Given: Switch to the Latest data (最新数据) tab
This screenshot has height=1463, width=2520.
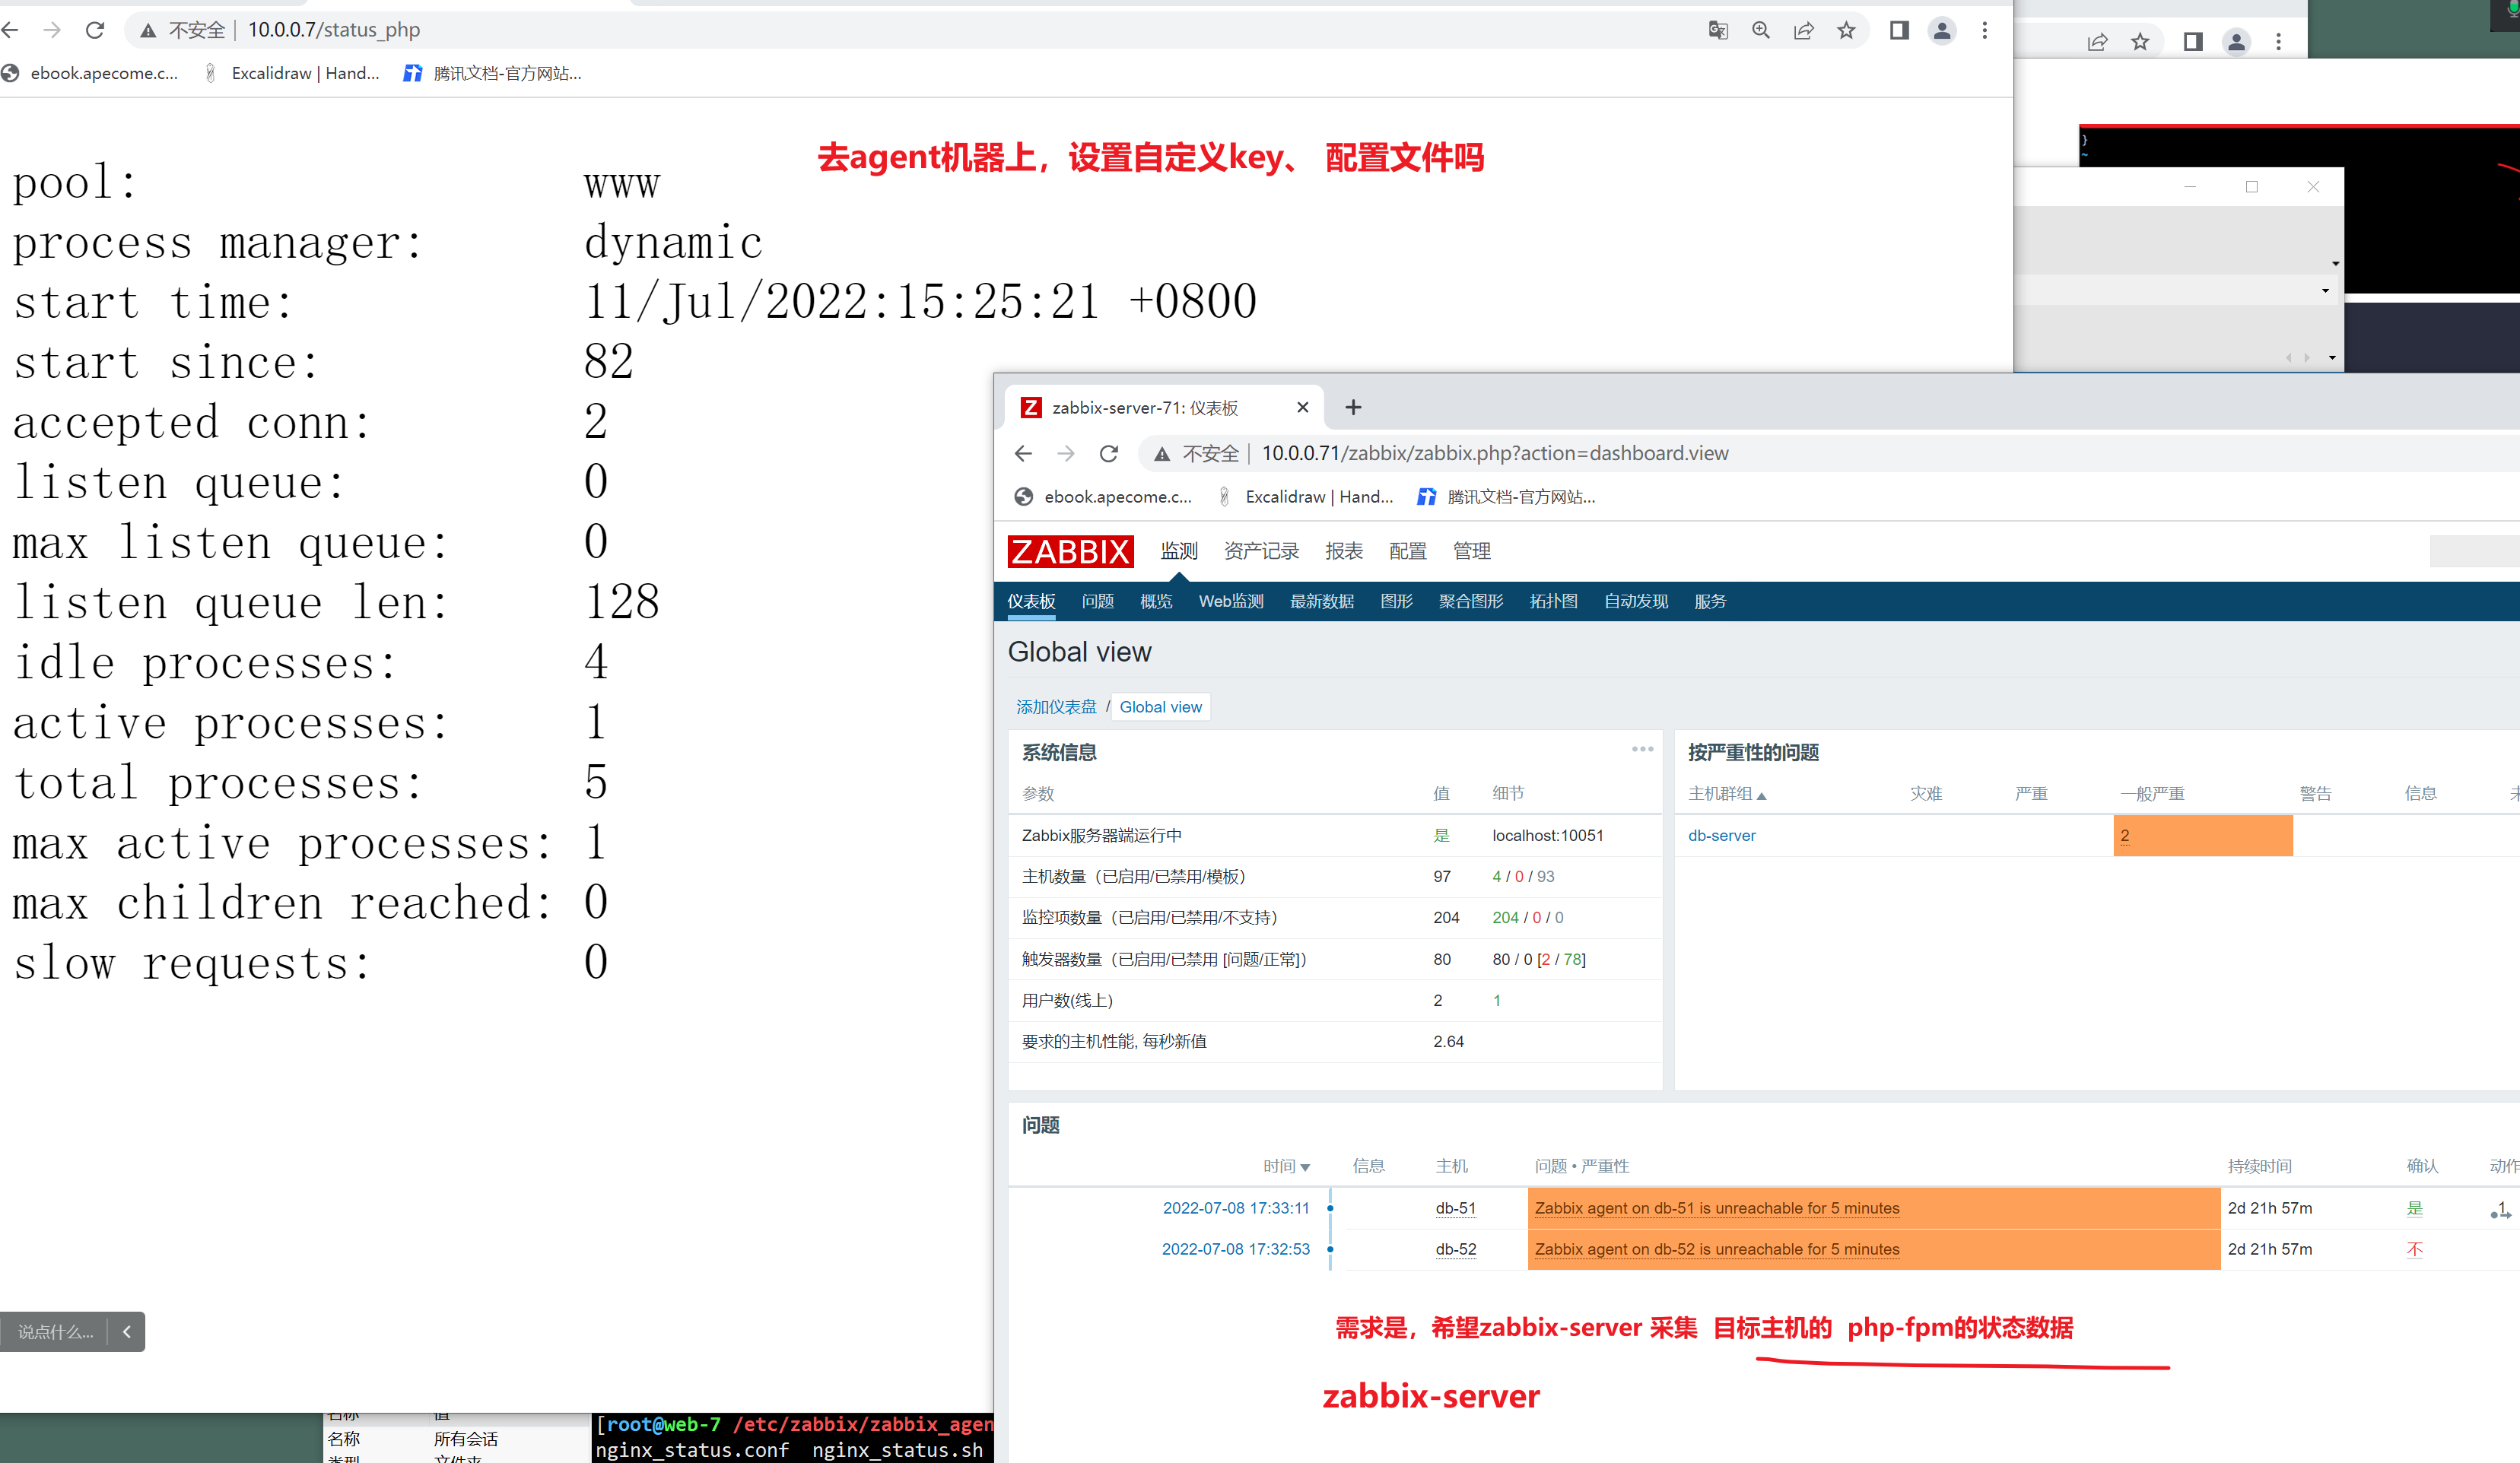Looking at the screenshot, I should pos(1321,601).
